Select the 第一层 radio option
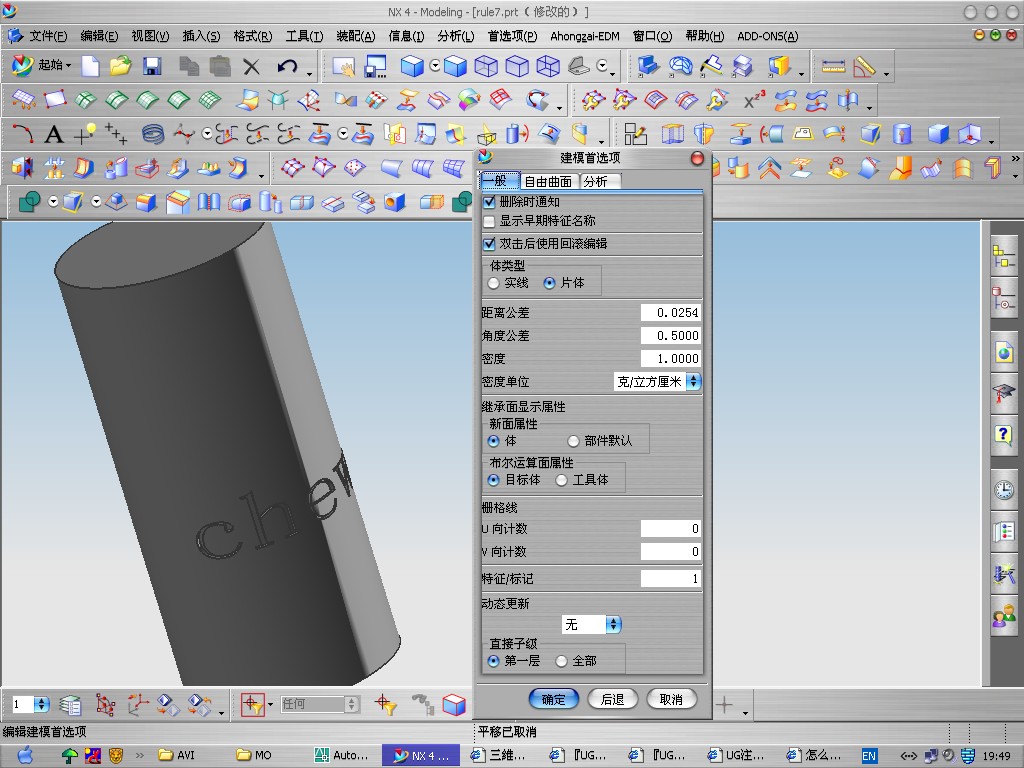This screenshot has width=1024, height=768. pyautogui.click(x=494, y=661)
